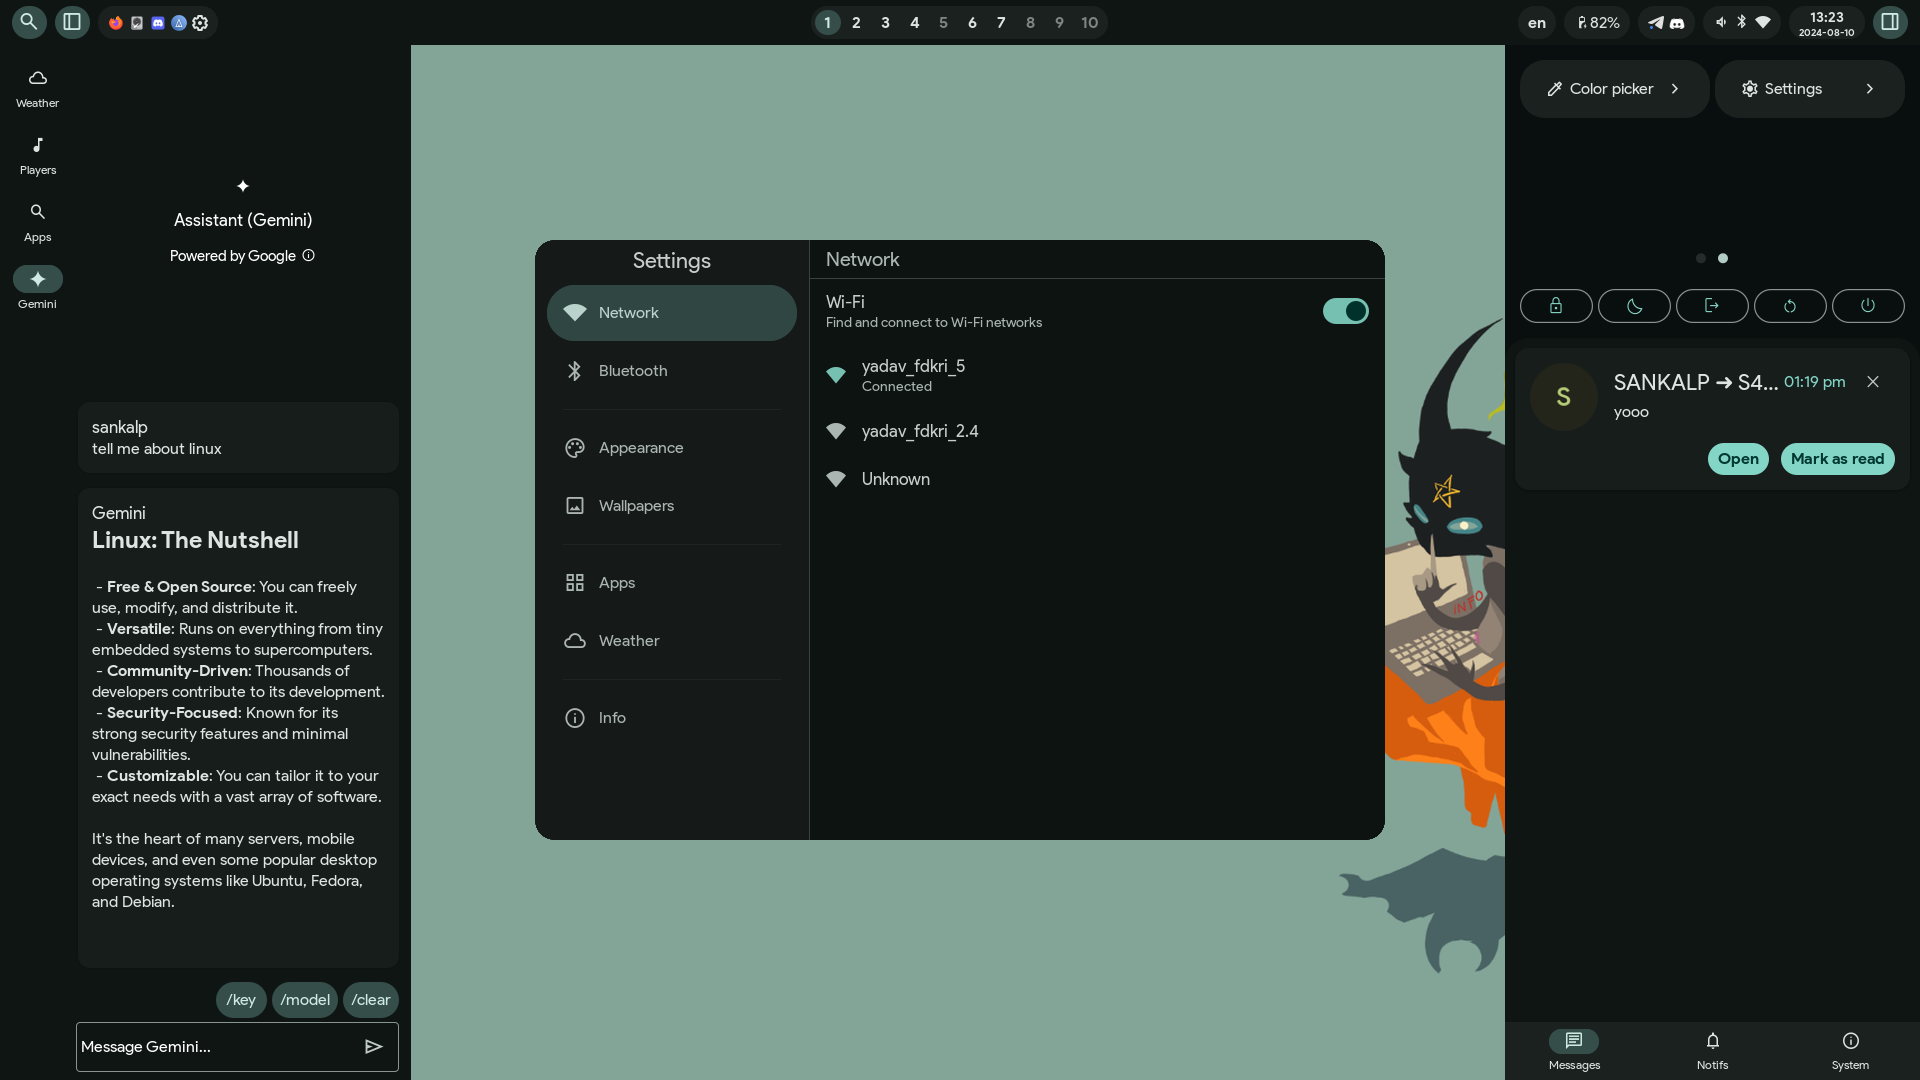1920x1080 pixels.
Task: Send the message to Gemini
Action: click(373, 1046)
